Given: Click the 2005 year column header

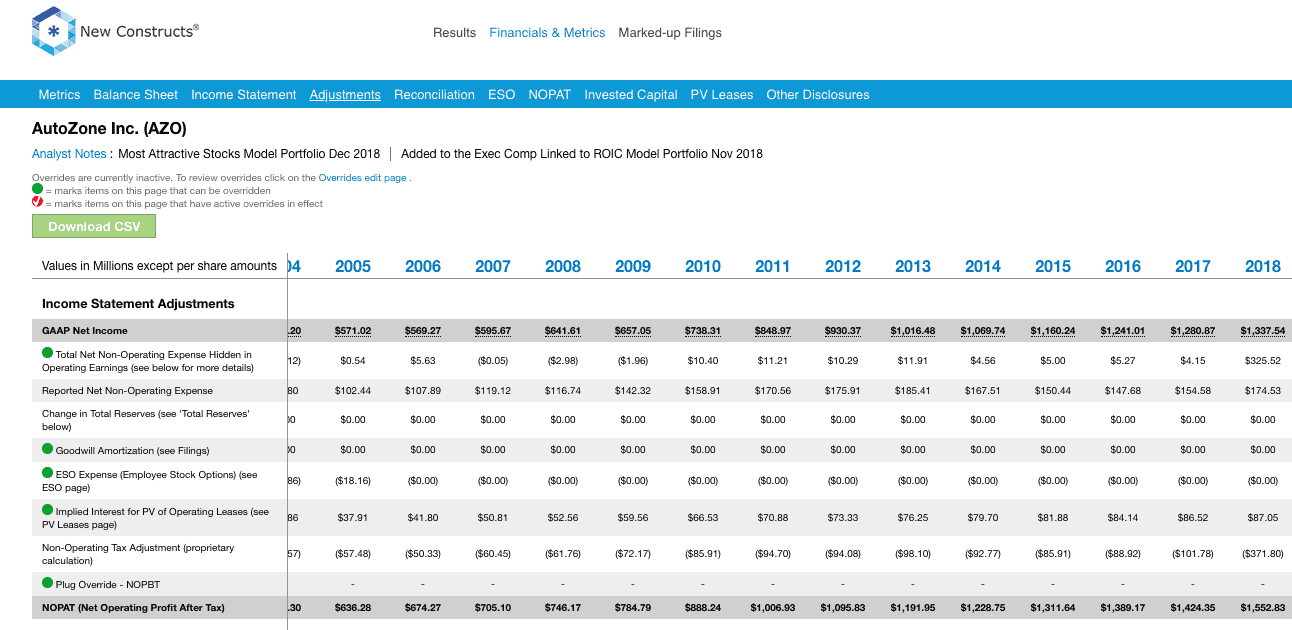Looking at the screenshot, I should [353, 266].
